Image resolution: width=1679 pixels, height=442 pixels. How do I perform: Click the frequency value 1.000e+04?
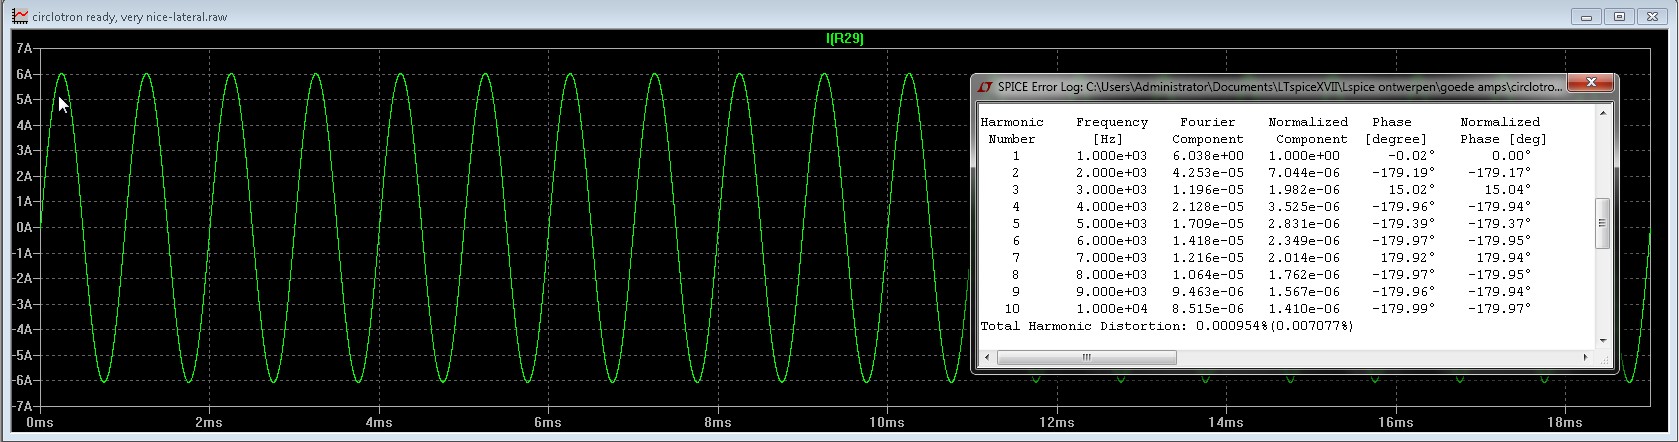point(1112,309)
